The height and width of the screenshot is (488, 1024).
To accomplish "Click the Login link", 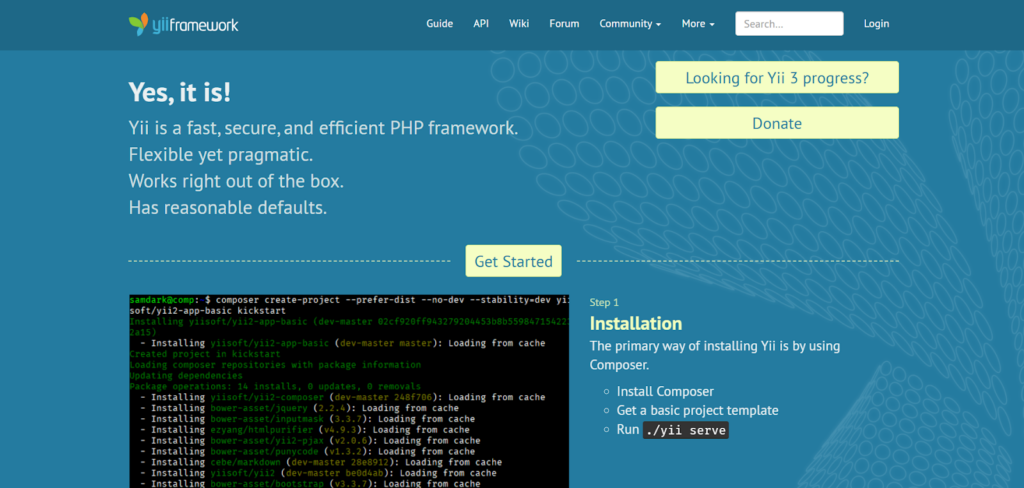I will click(x=876, y=24).
